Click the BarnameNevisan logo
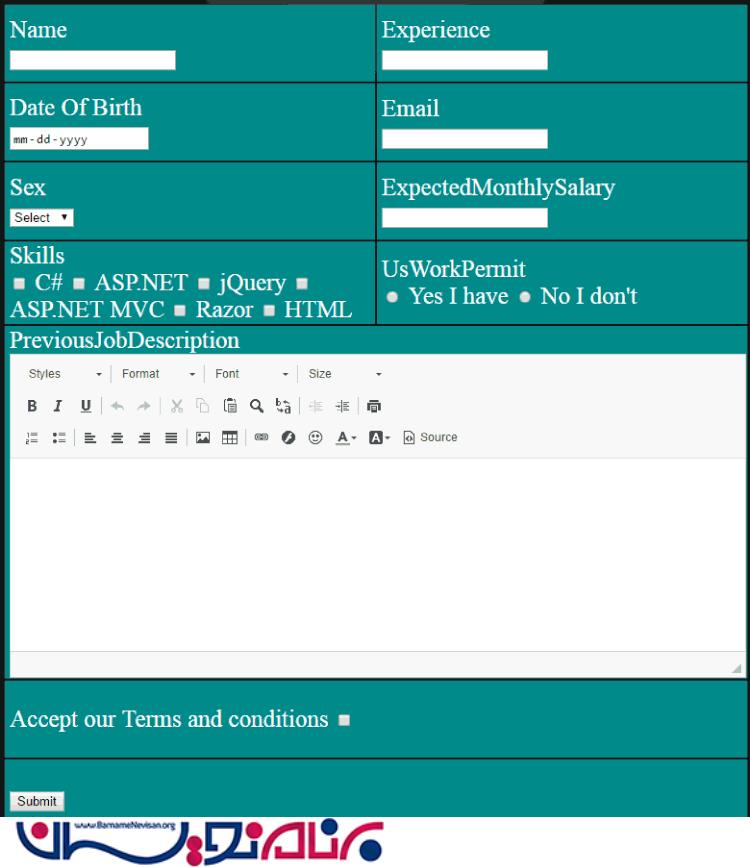The width and height of the screenshot is (750, 867). tap(199, 842)
